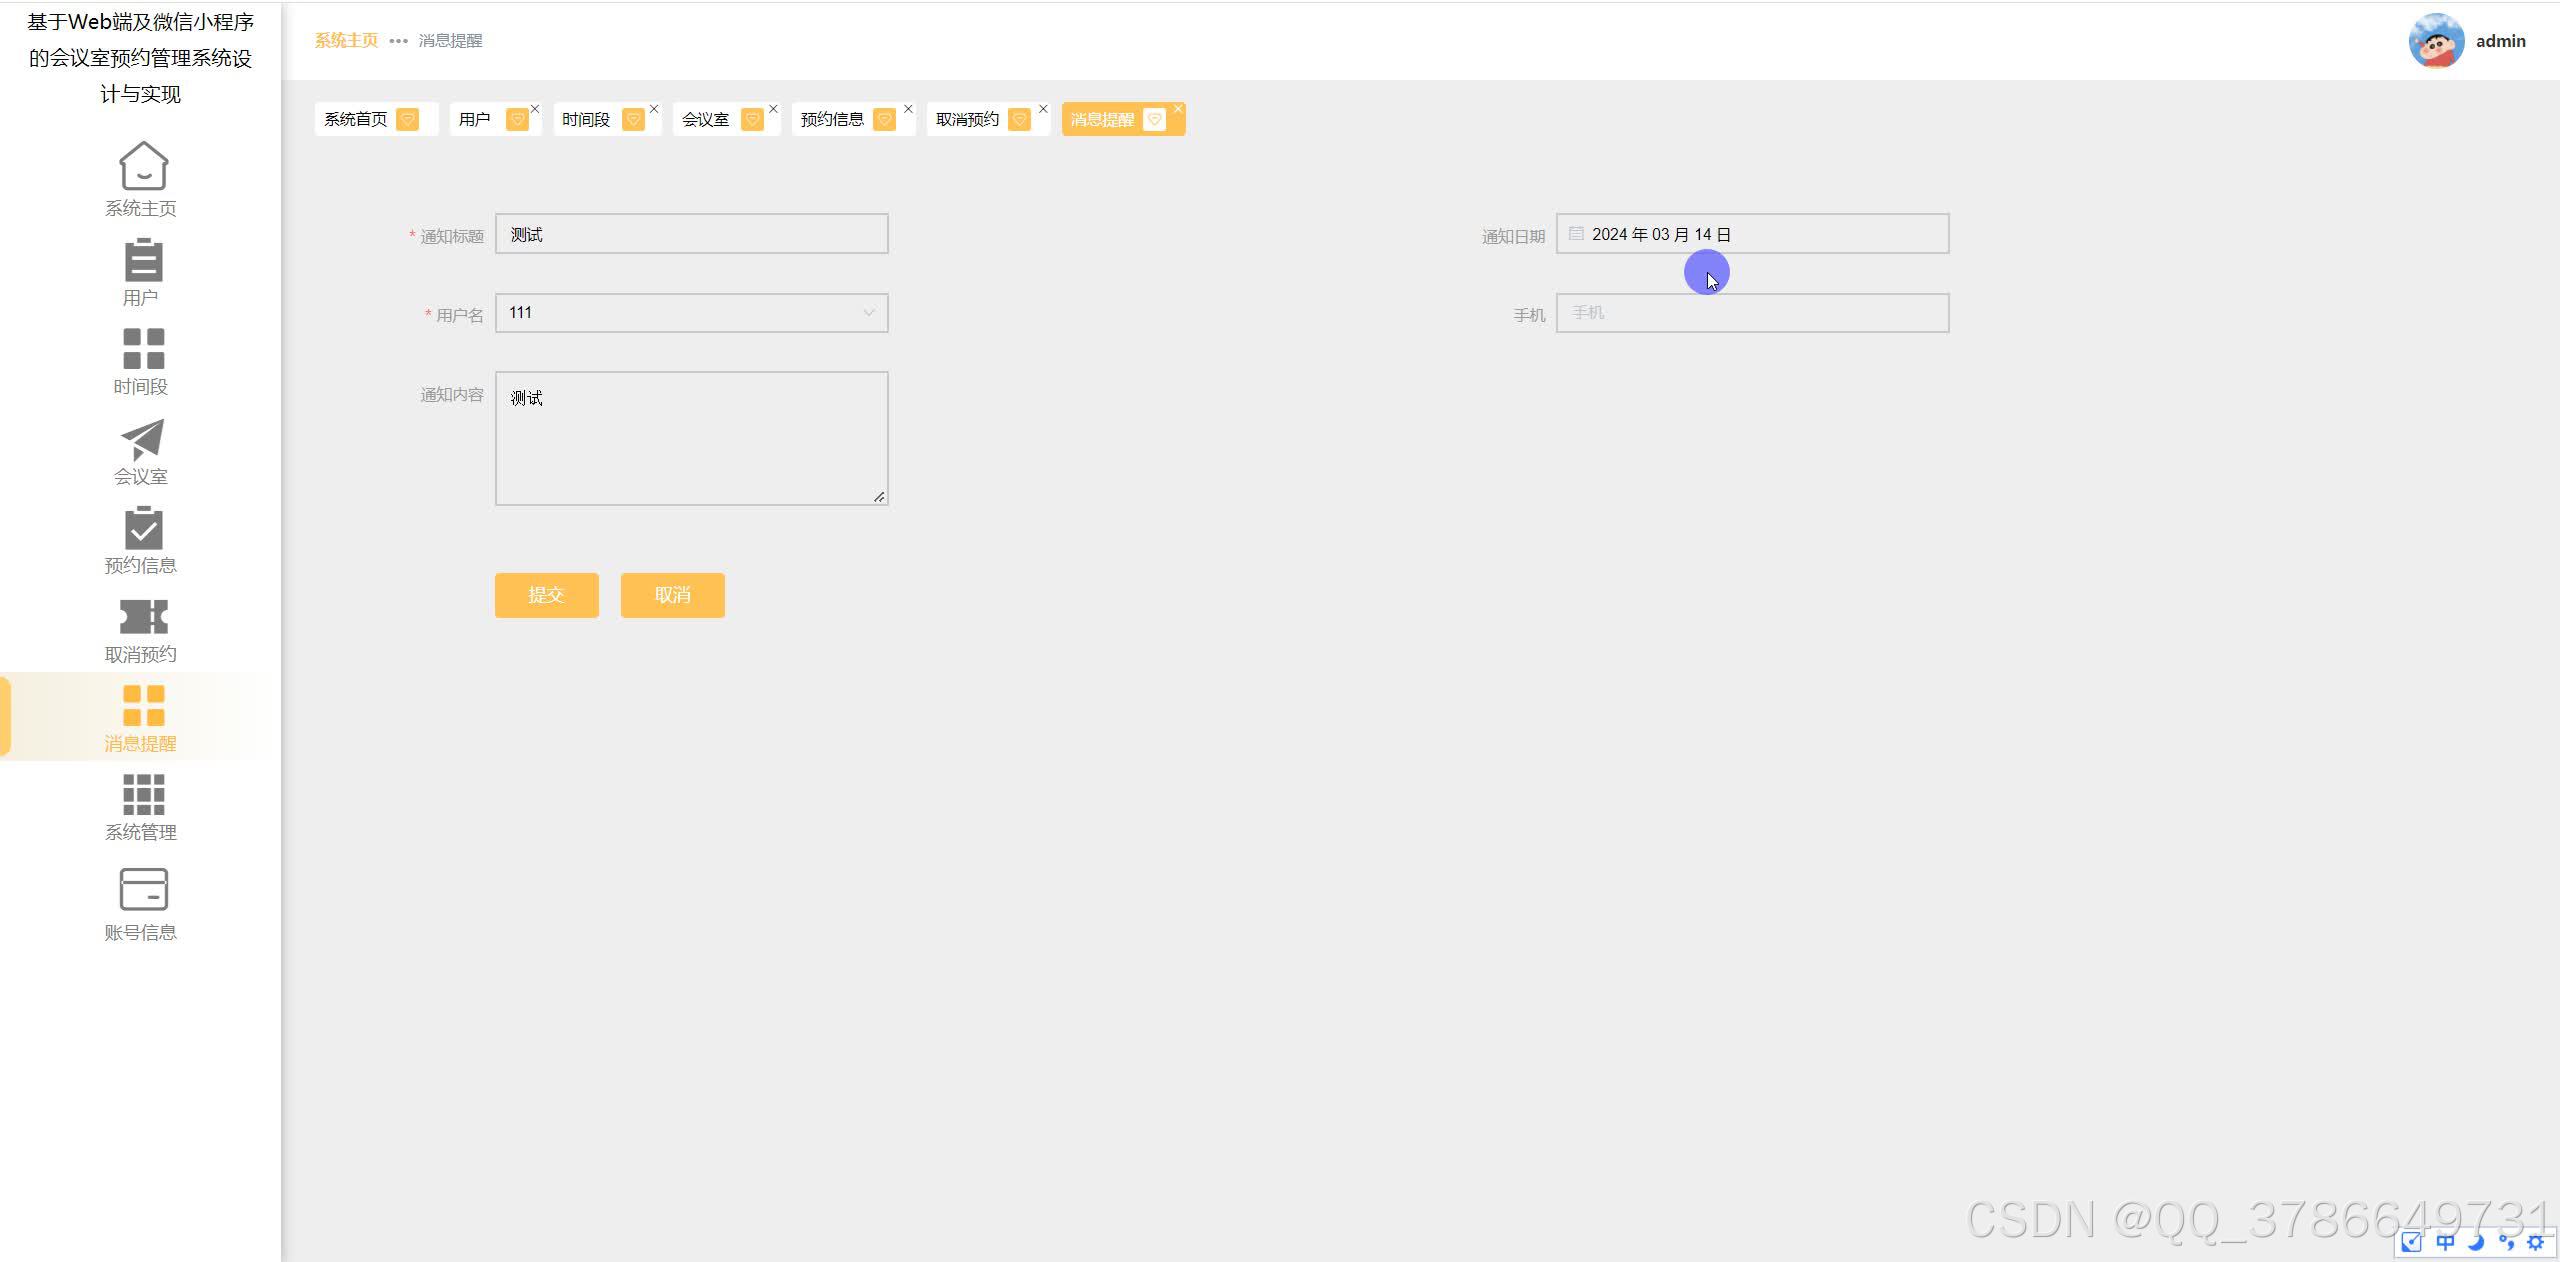Click the admin avatar picture

2435,41
